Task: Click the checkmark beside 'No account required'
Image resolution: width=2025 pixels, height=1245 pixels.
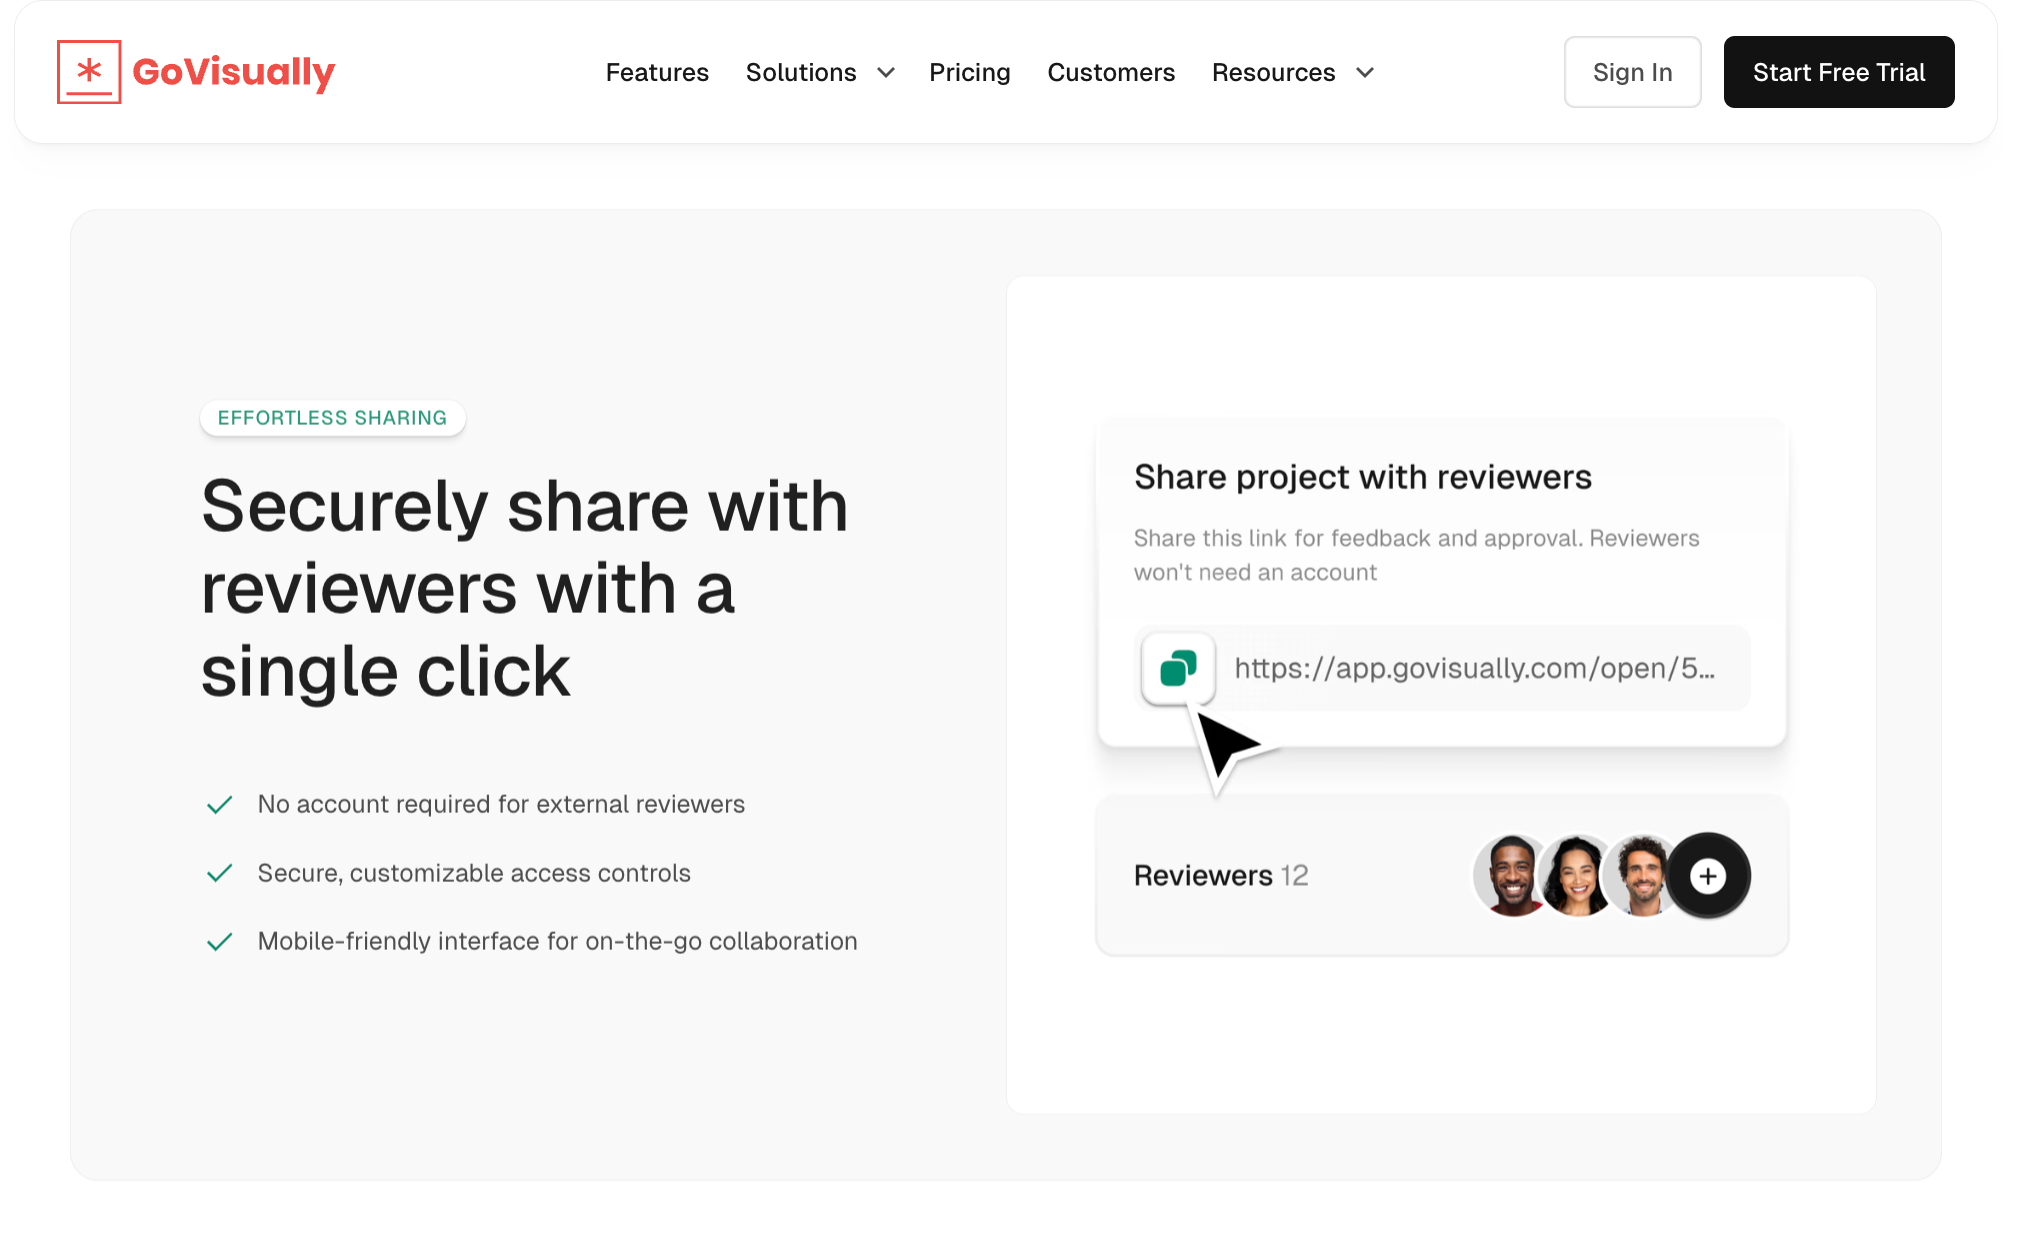Action: click(220, 803)
